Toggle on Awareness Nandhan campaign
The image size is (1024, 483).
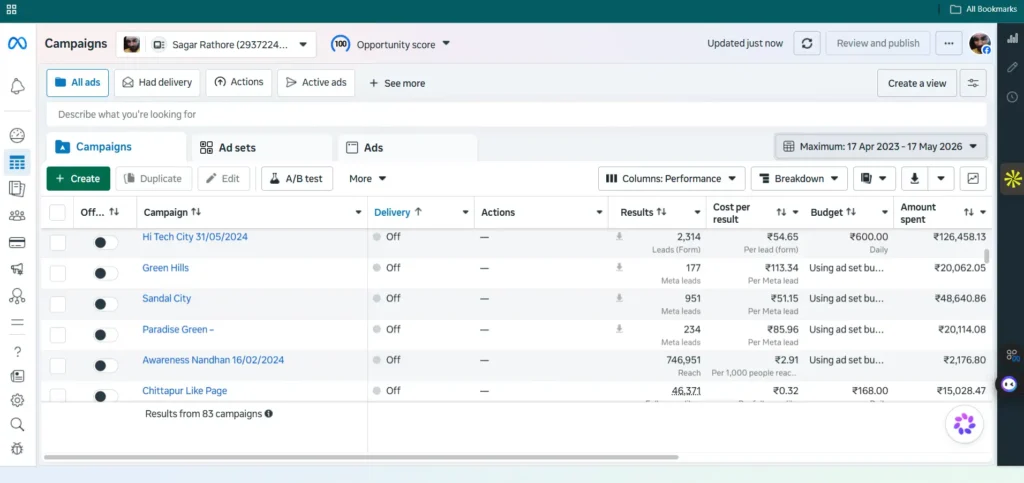pos(106,366)
